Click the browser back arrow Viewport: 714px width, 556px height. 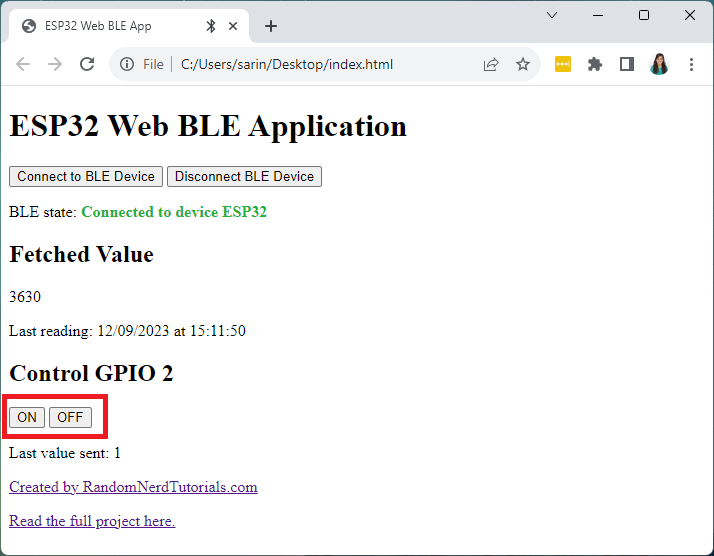point(23,64)
